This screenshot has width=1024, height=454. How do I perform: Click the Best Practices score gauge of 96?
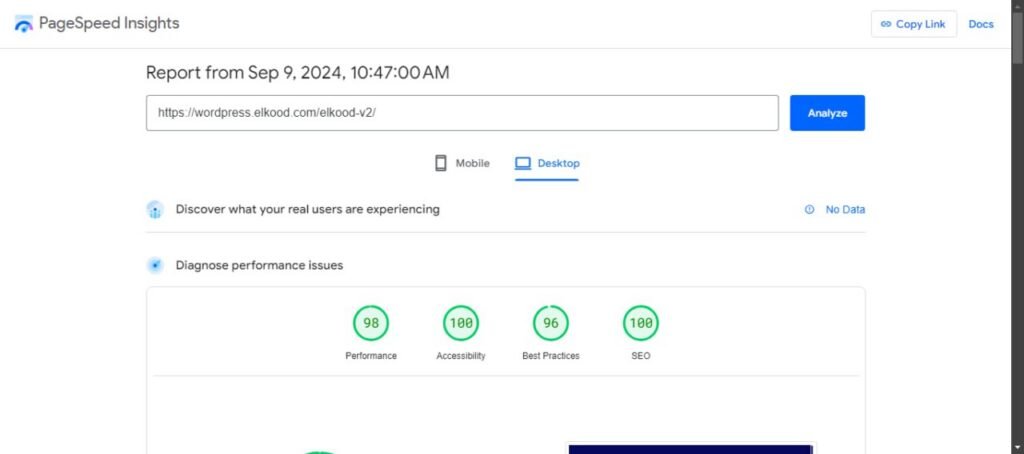coord(551,323)
